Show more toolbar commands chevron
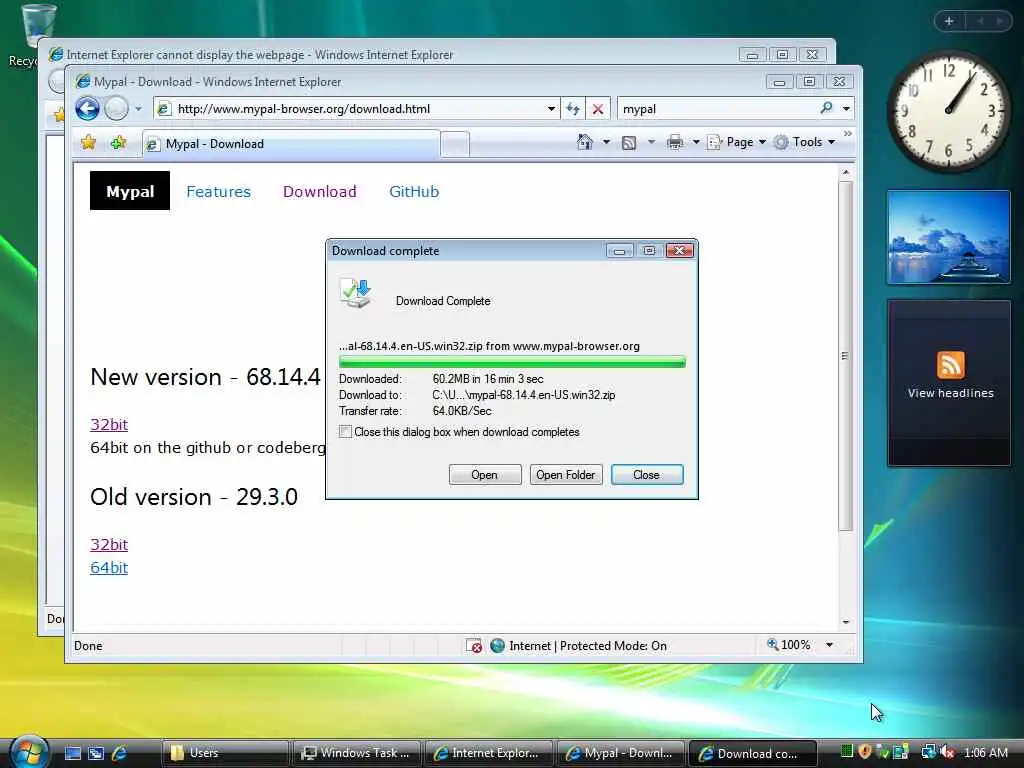 (x=848, y=134)
